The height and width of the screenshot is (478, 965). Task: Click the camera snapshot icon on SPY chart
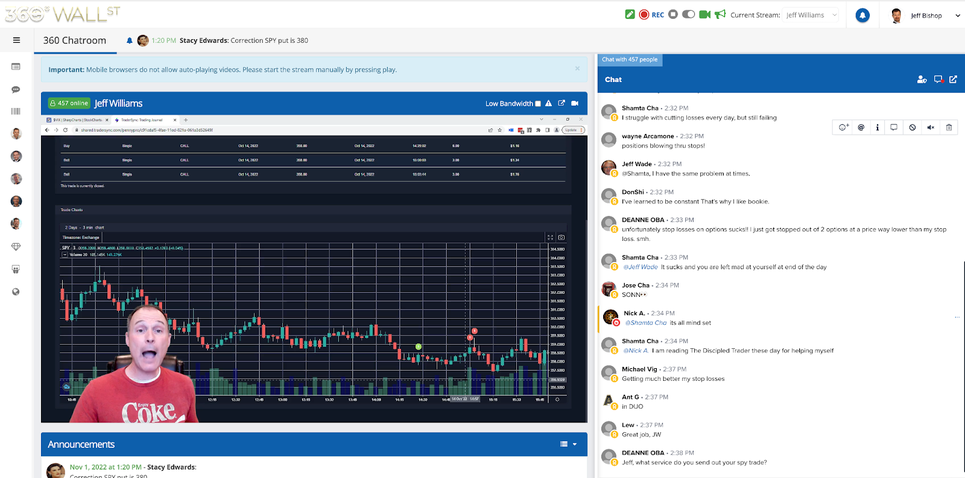click(561, 237)
